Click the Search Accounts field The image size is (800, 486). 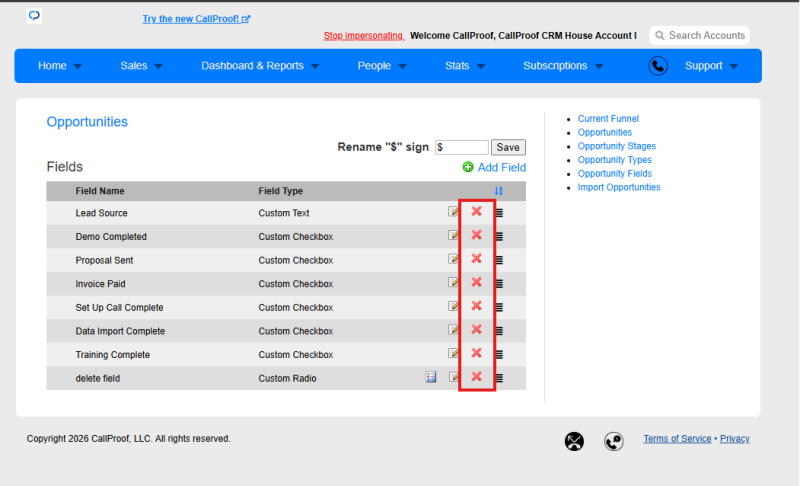point(699,35)
